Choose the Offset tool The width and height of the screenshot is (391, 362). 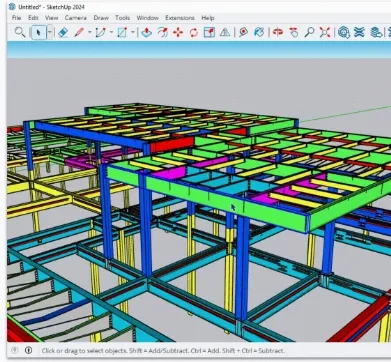162,32
